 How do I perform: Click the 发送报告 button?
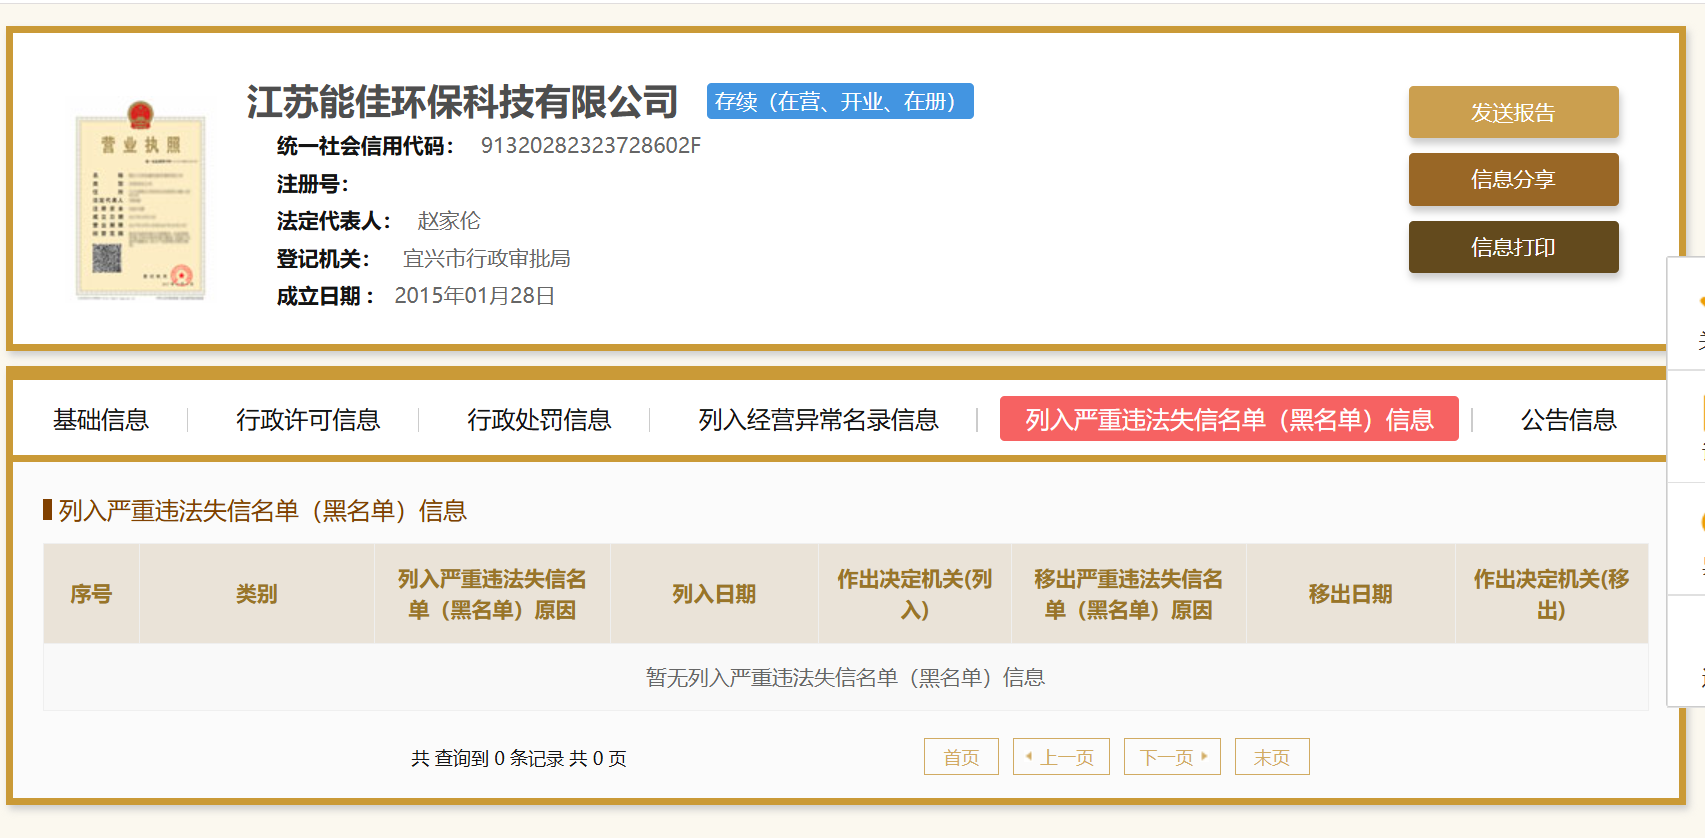pyautogui.click(x=1513, y=112)
